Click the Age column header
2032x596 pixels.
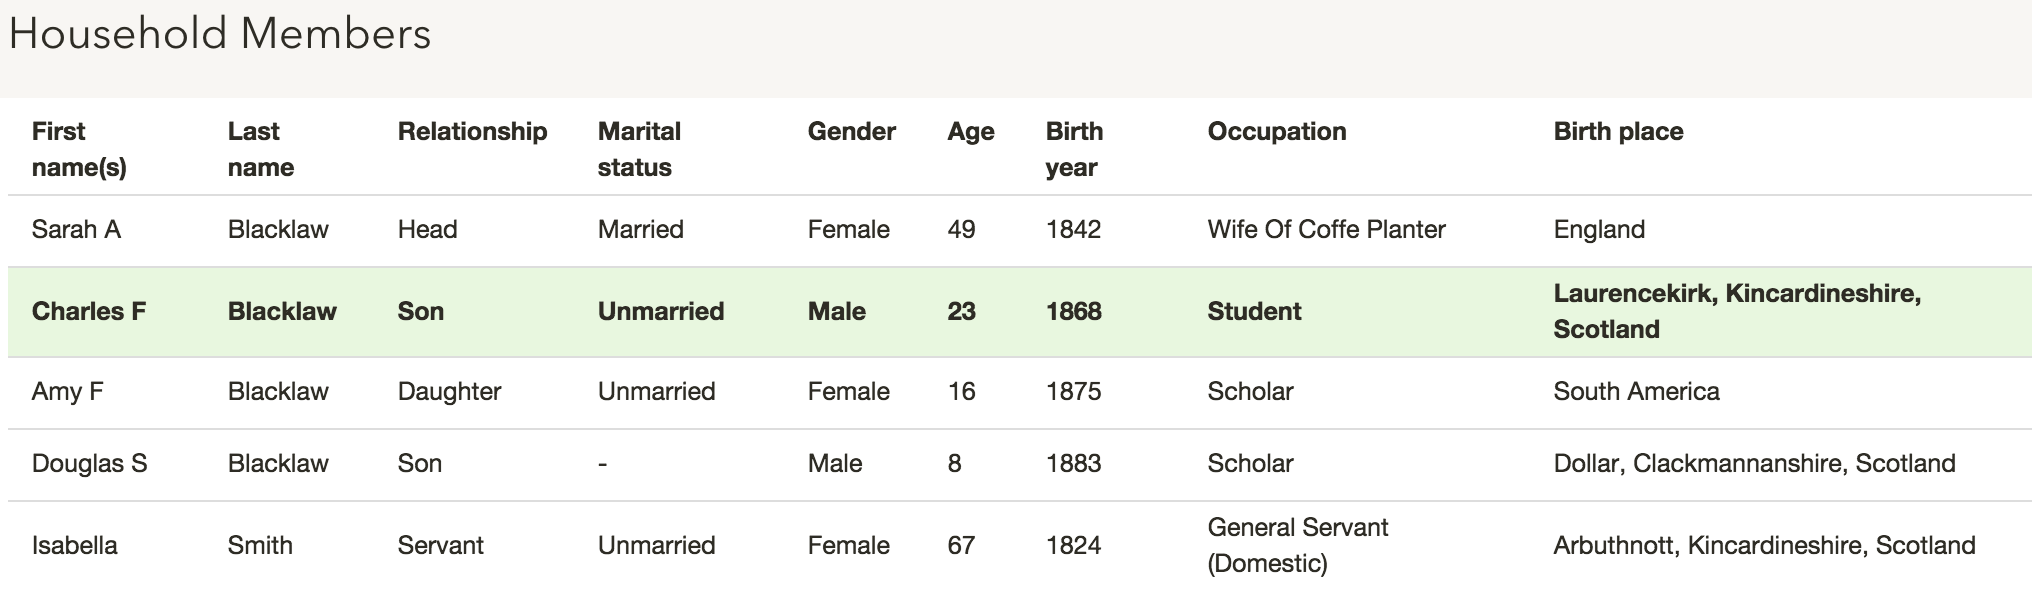970,131
